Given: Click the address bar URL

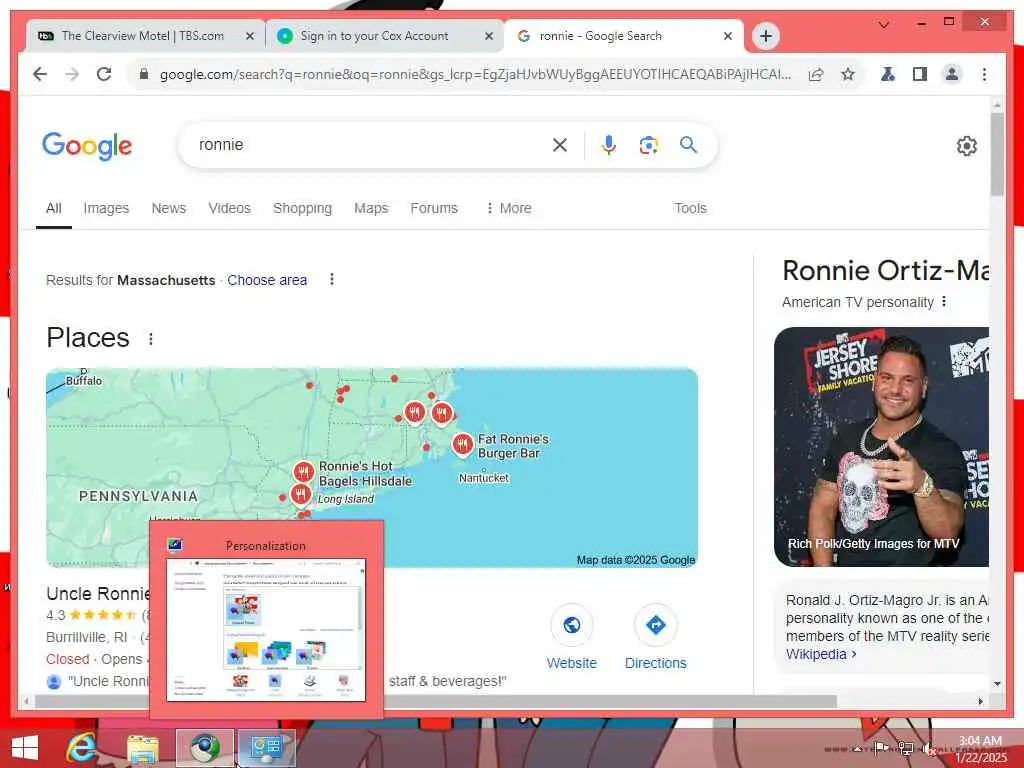Looking at the screenshot, I should [475, 74].
